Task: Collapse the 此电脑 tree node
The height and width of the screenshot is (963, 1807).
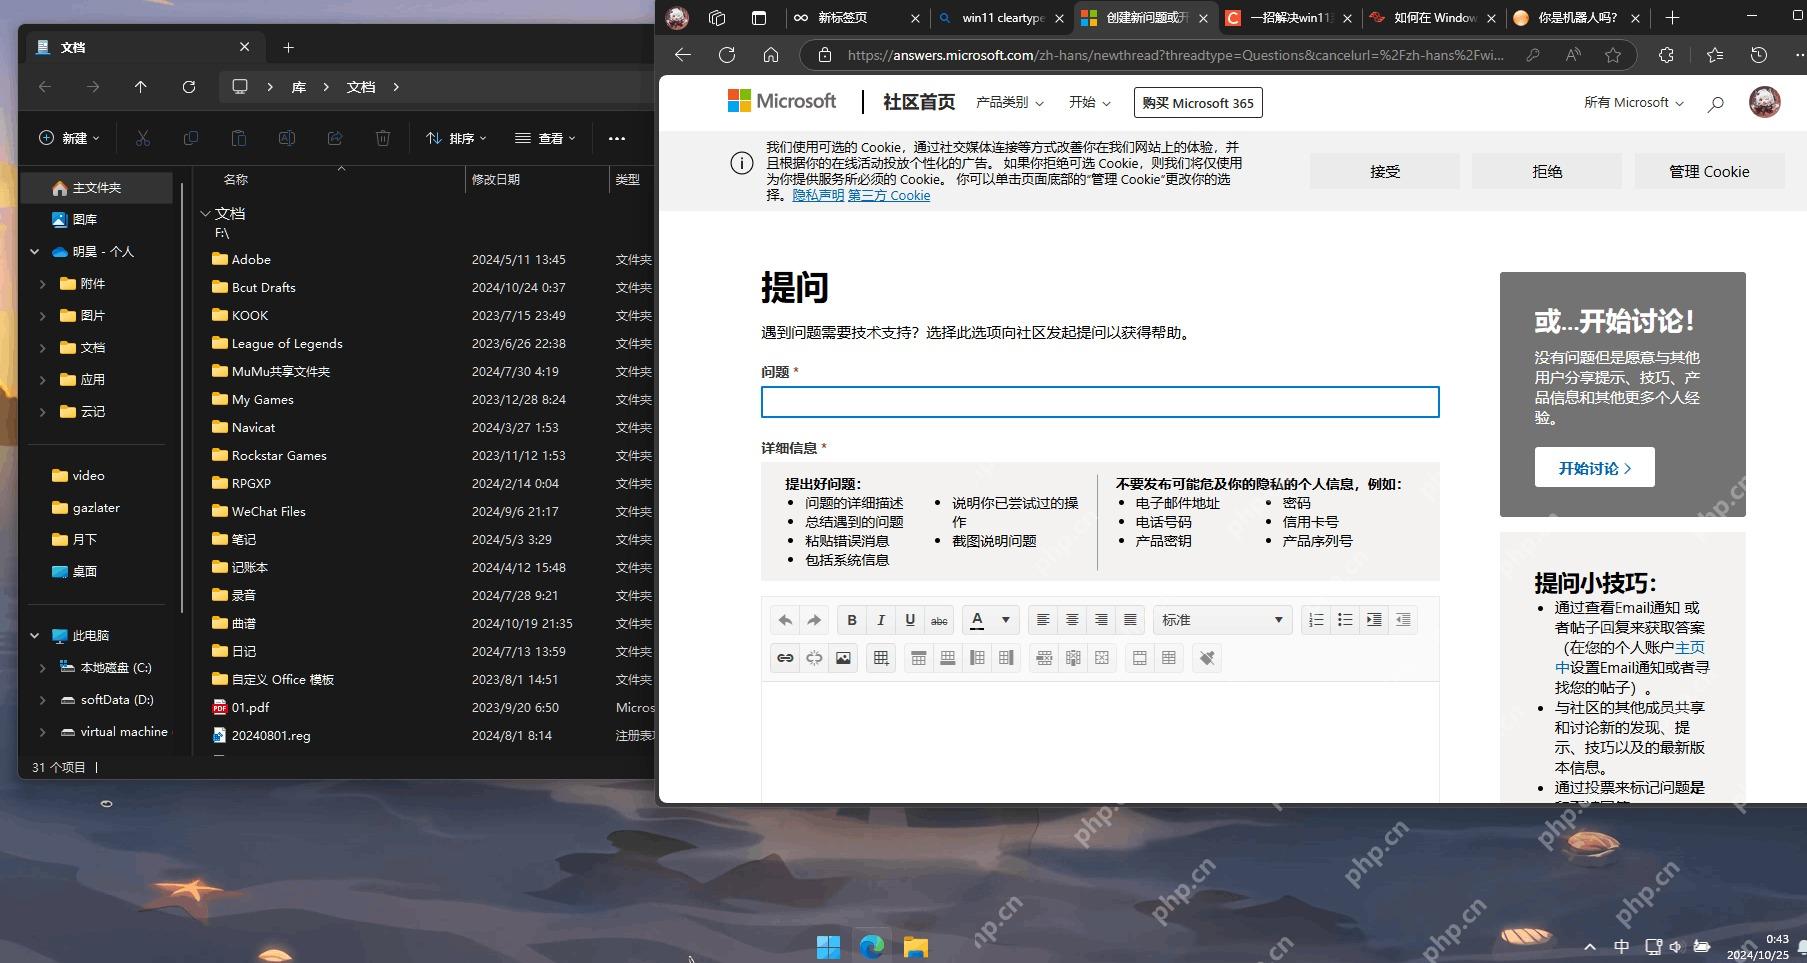Action: point(34,636)
